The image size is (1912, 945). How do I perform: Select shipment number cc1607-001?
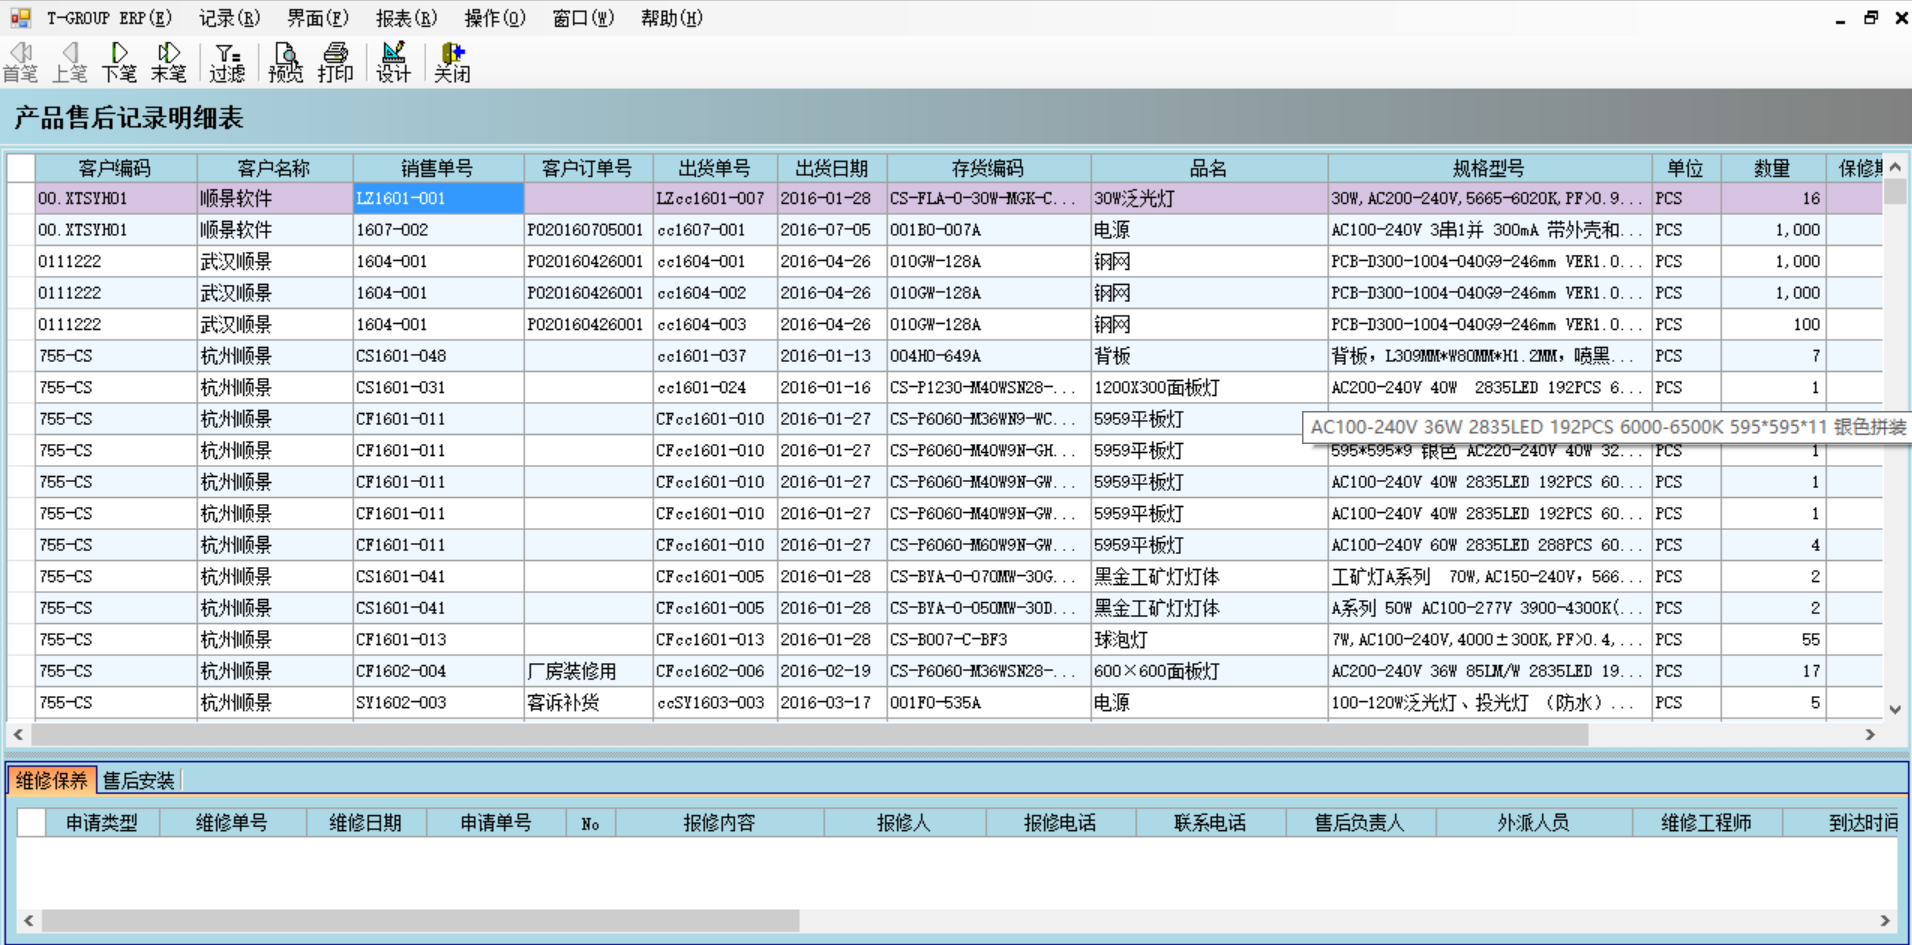point(714,230)
